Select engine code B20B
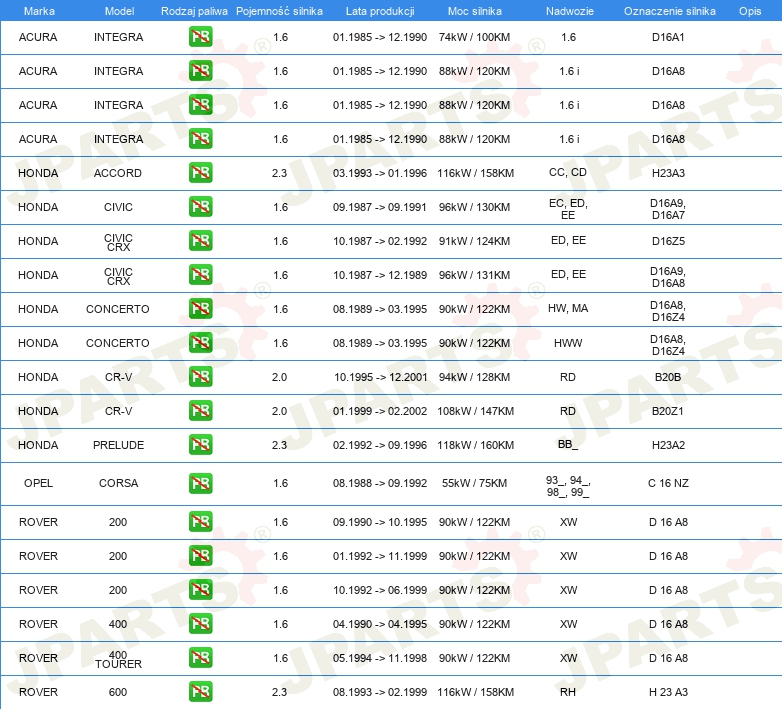782x709 pixels. pyautogui.click(x=667, y=377)
